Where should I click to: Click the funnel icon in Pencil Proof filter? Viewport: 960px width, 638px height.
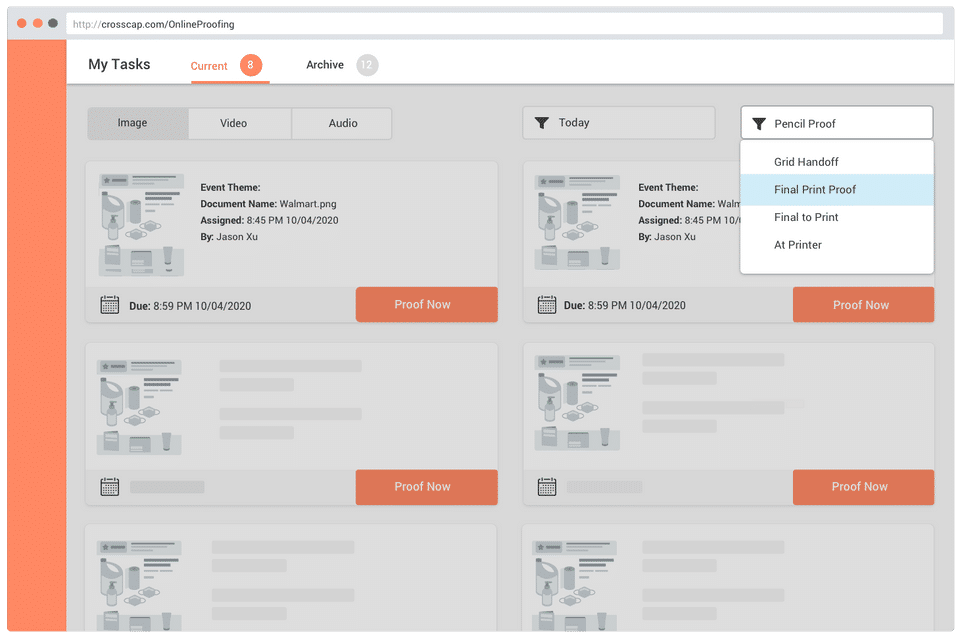(x=759, y=124)
